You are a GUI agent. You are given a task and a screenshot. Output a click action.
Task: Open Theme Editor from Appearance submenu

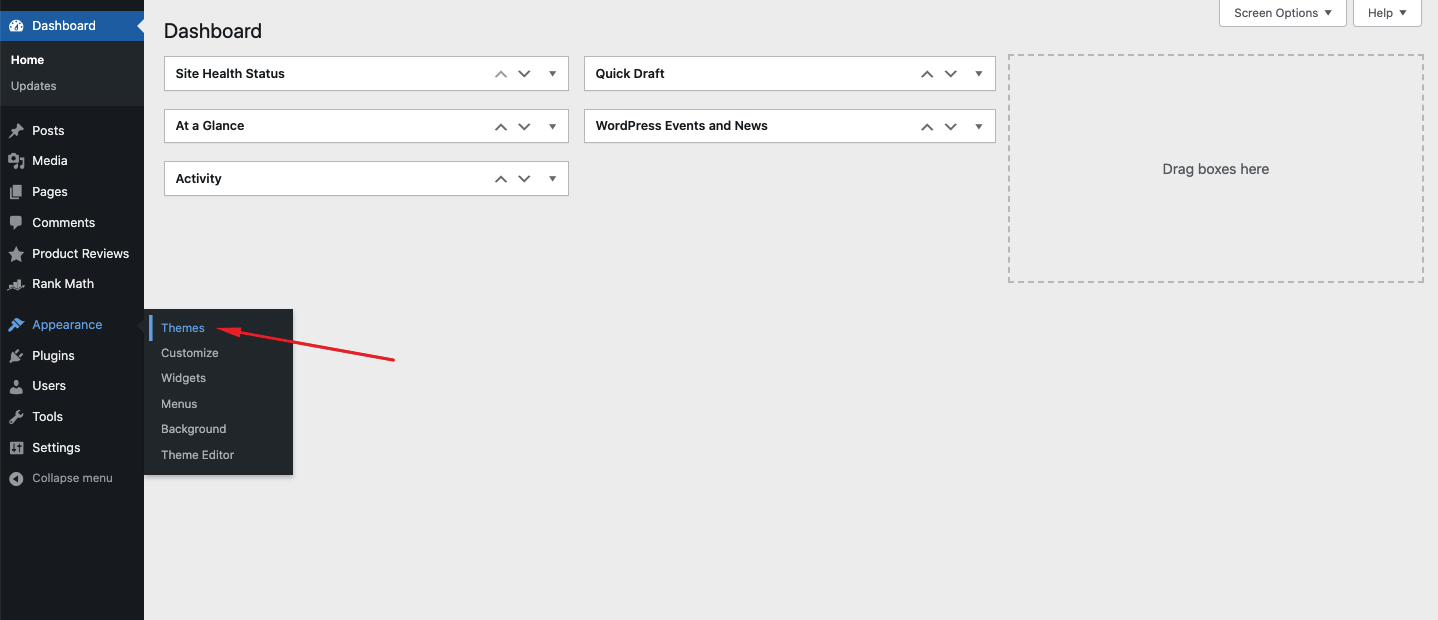point(197,454)
